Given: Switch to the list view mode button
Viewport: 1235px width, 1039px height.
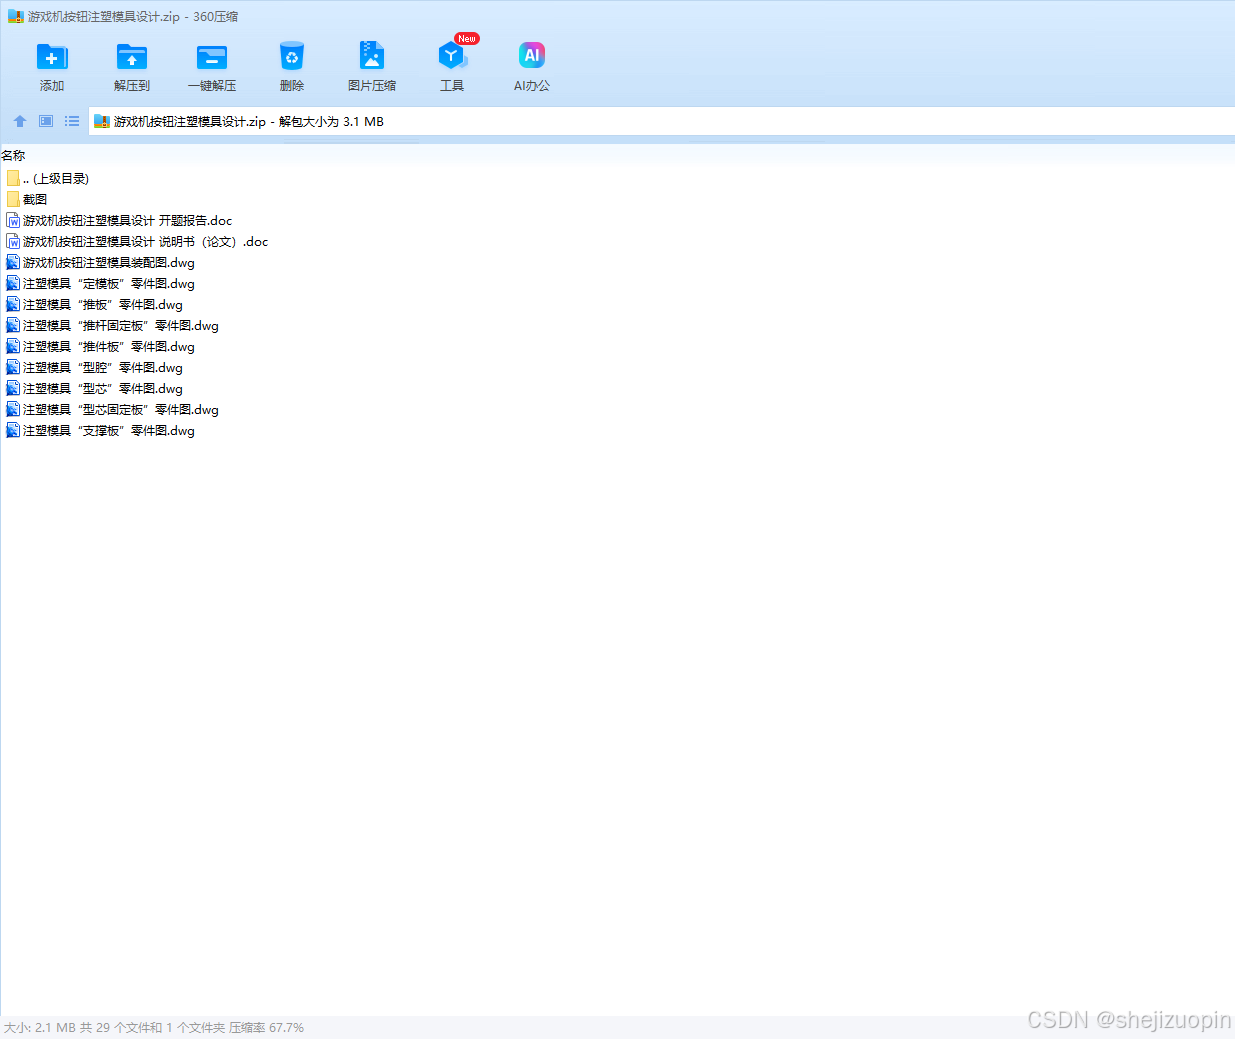Looking at the screenshot, I should tap(72, 121).
